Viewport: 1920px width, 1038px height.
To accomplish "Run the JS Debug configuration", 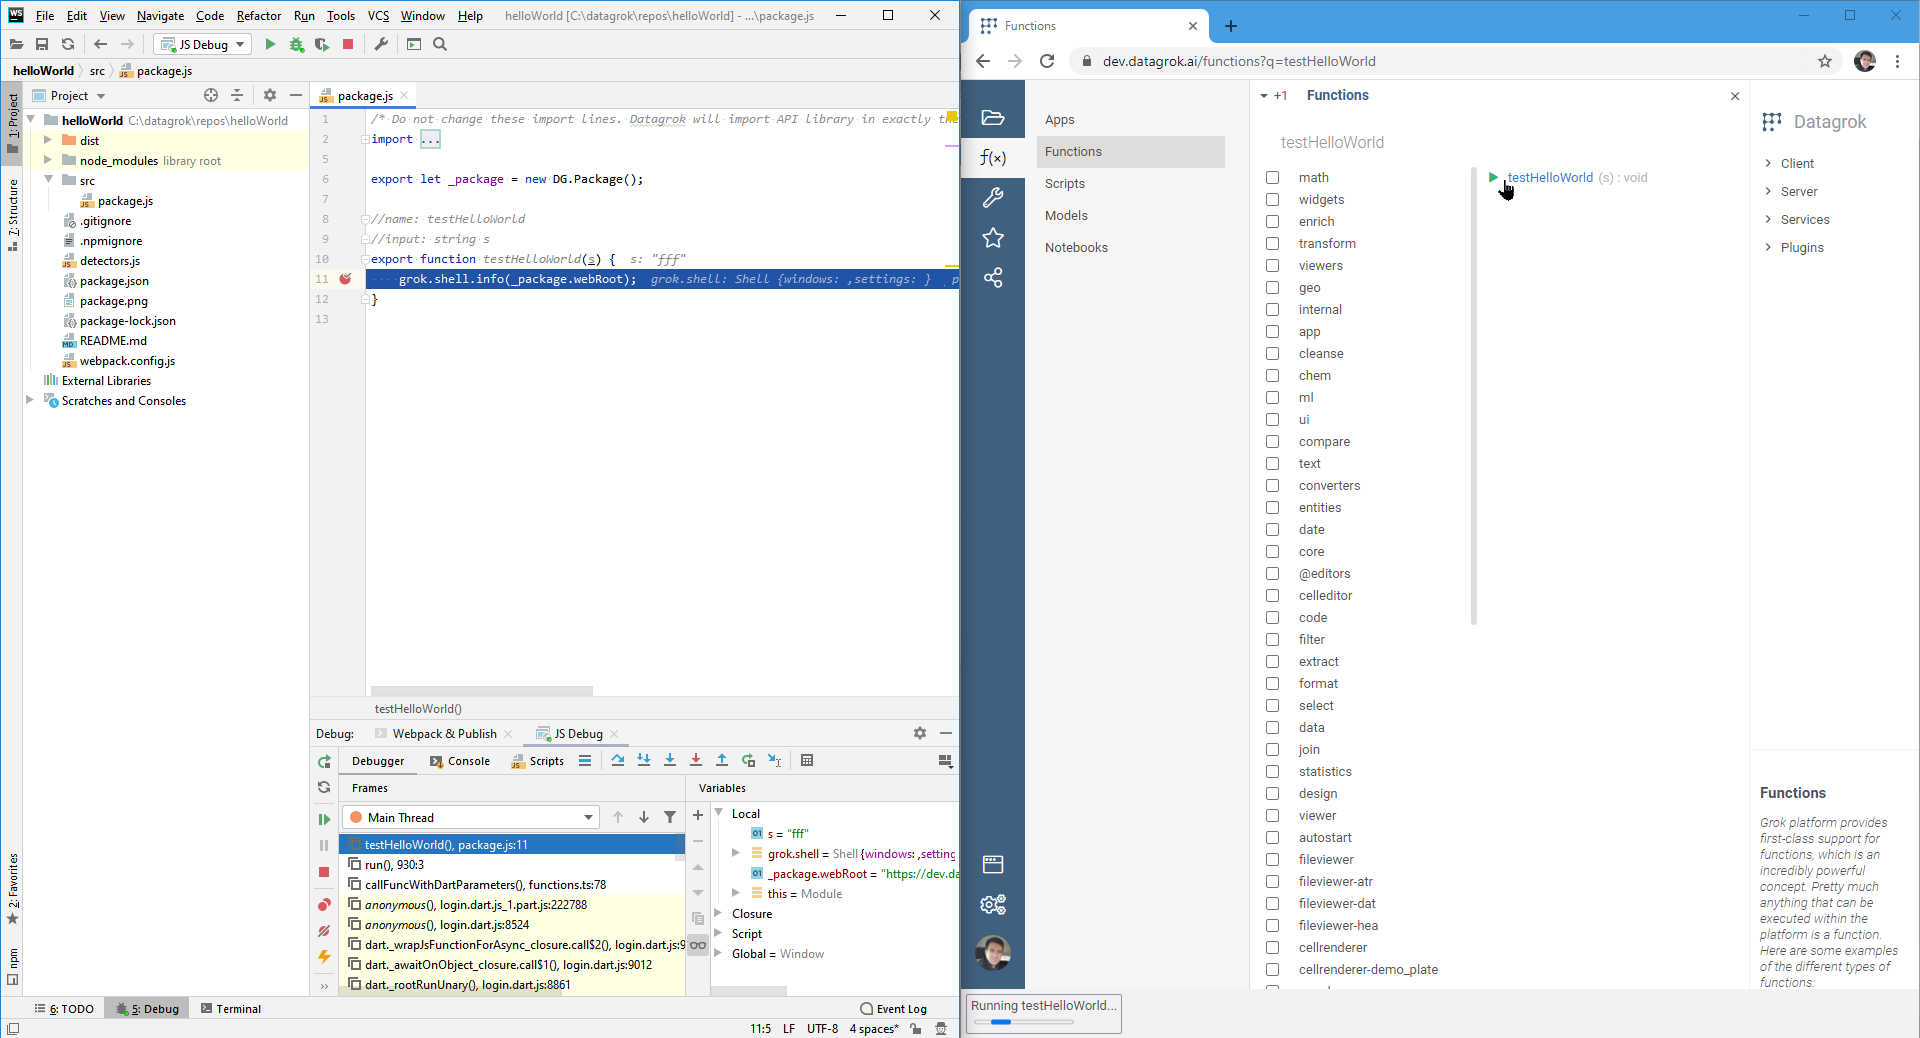I will click(270, 44).
